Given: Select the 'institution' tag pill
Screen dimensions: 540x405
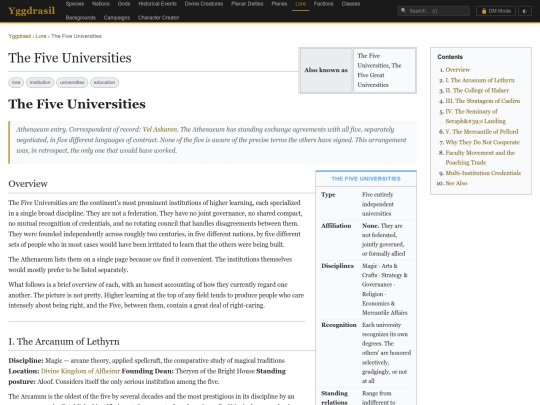Looking at the screenshot, I should pyautogui.click(x=40, y=82).
